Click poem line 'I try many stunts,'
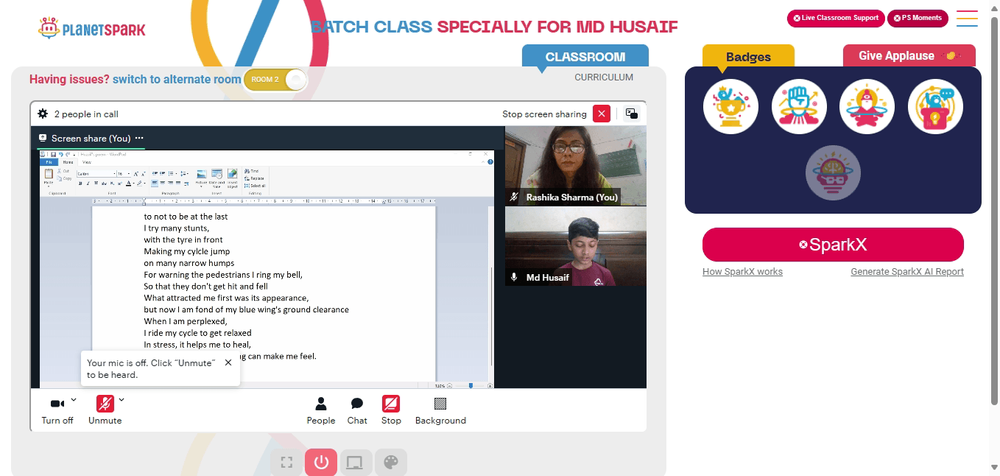Viewport: 1000px width, 476px height. coord(177,228)
